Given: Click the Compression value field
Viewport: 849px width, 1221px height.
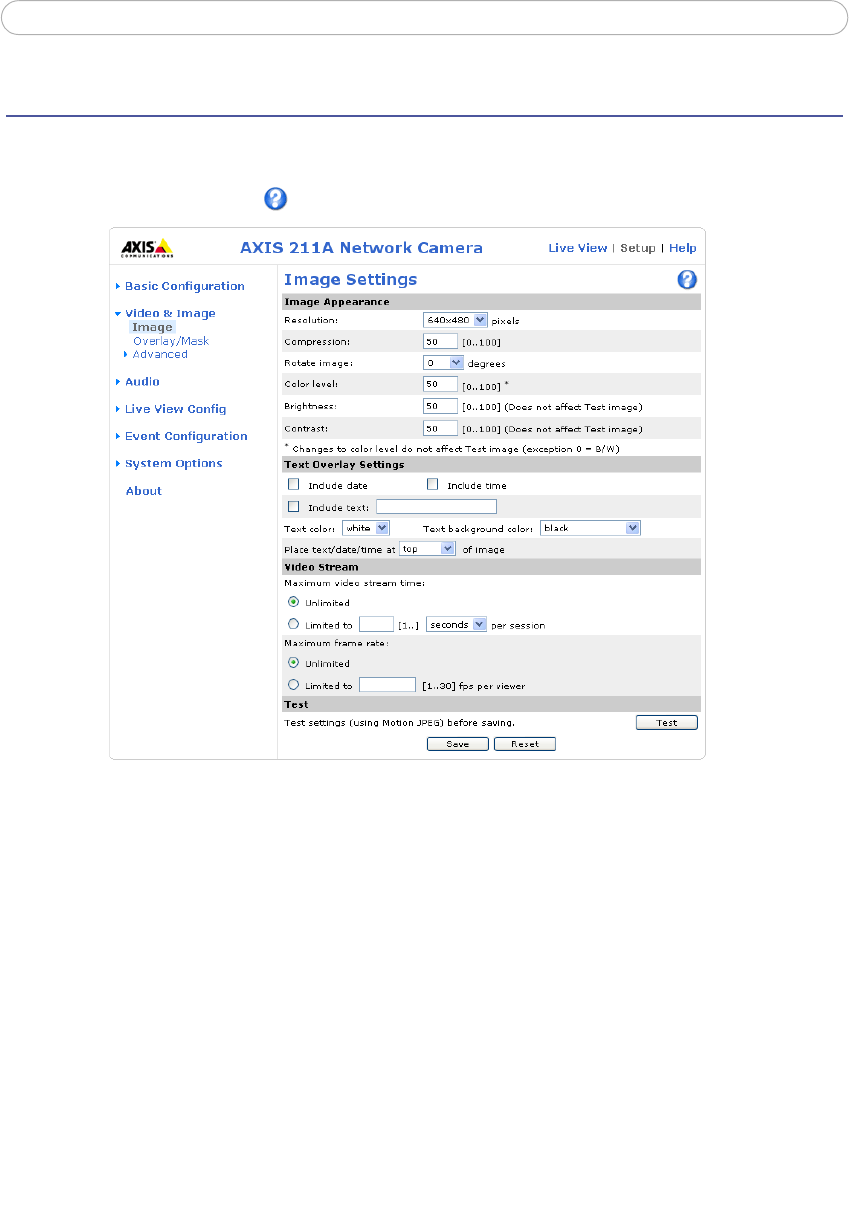Looking at the screenshot, I should [440, 341].
